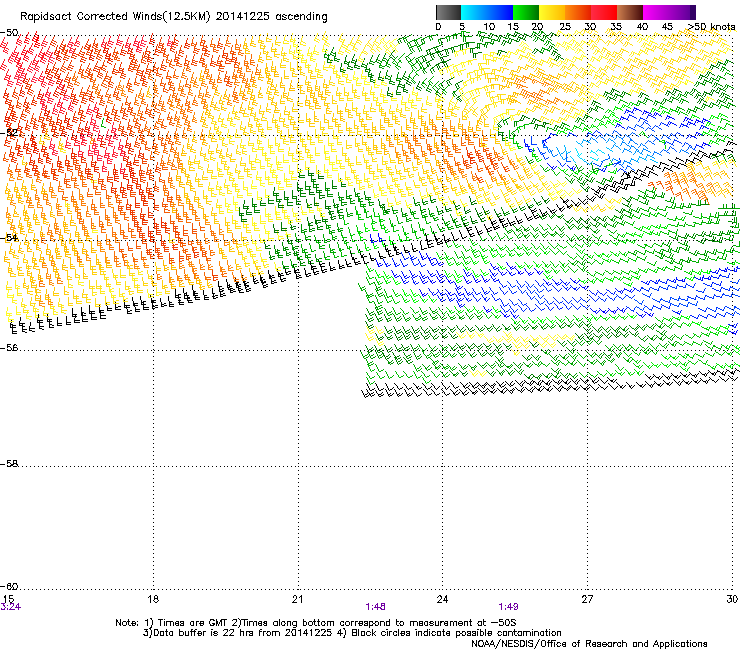Click the '-60' latitude axis label
740x650 pixels.
(x=9, y=586)
